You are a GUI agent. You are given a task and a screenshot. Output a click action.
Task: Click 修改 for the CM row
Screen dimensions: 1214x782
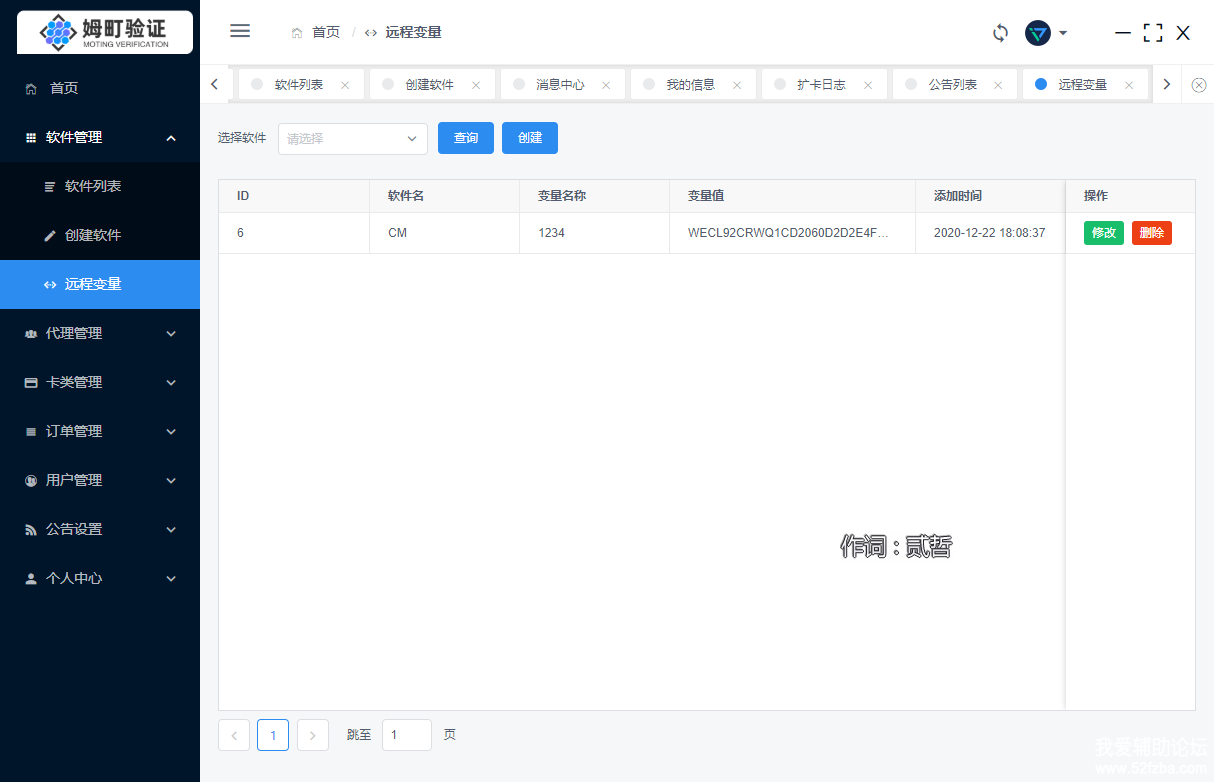point(1104,233)
